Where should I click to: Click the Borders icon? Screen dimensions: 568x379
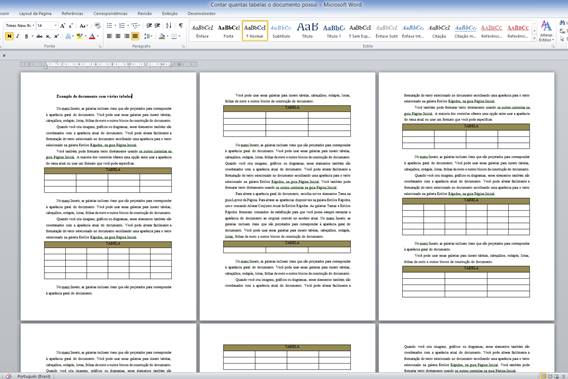[x=174, y=36]
